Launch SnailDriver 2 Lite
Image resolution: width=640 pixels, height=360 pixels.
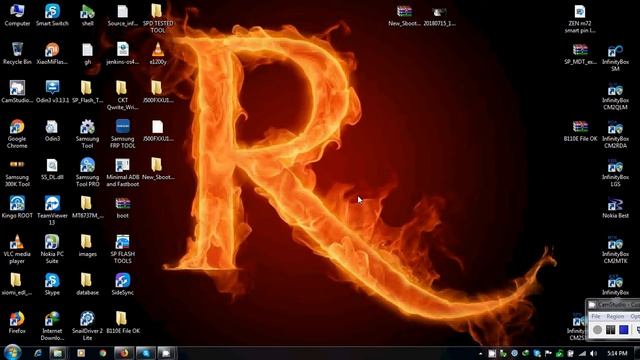[x=87, y=326]
